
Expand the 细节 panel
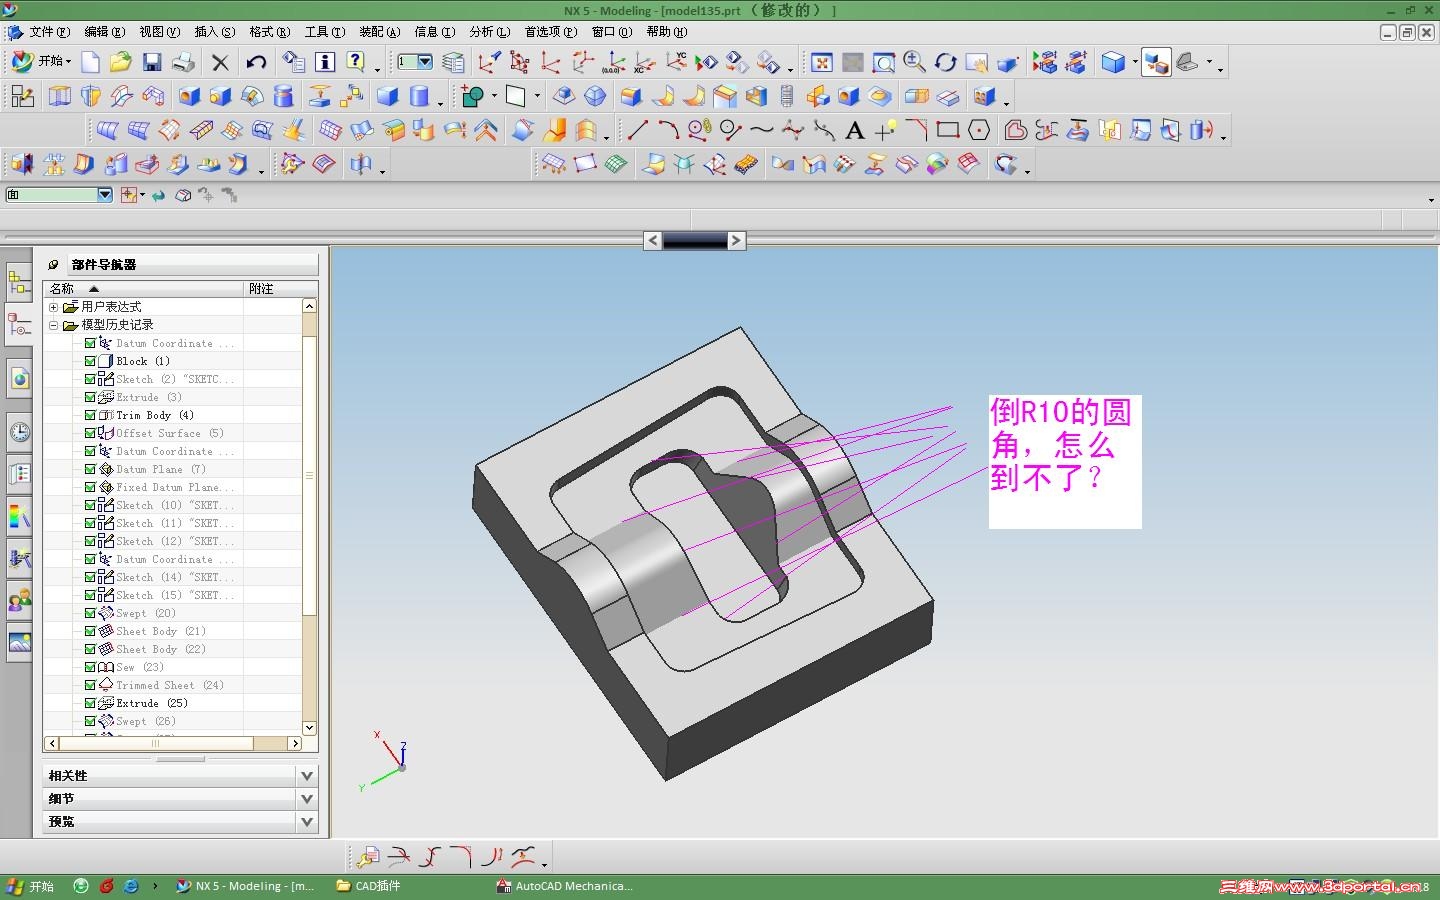(307, 799)
